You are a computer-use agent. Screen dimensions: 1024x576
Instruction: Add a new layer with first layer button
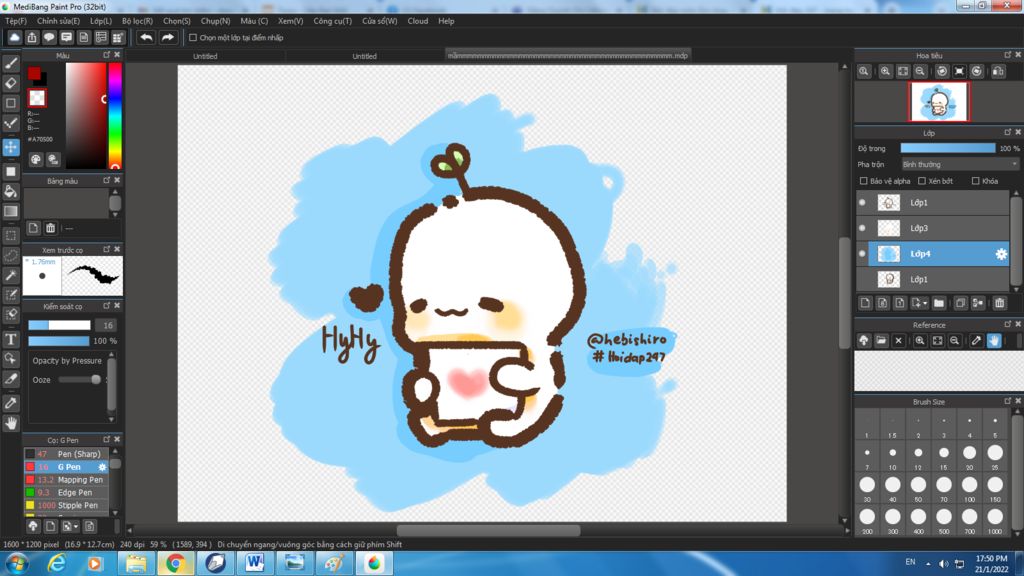click(x=865, y=303)
